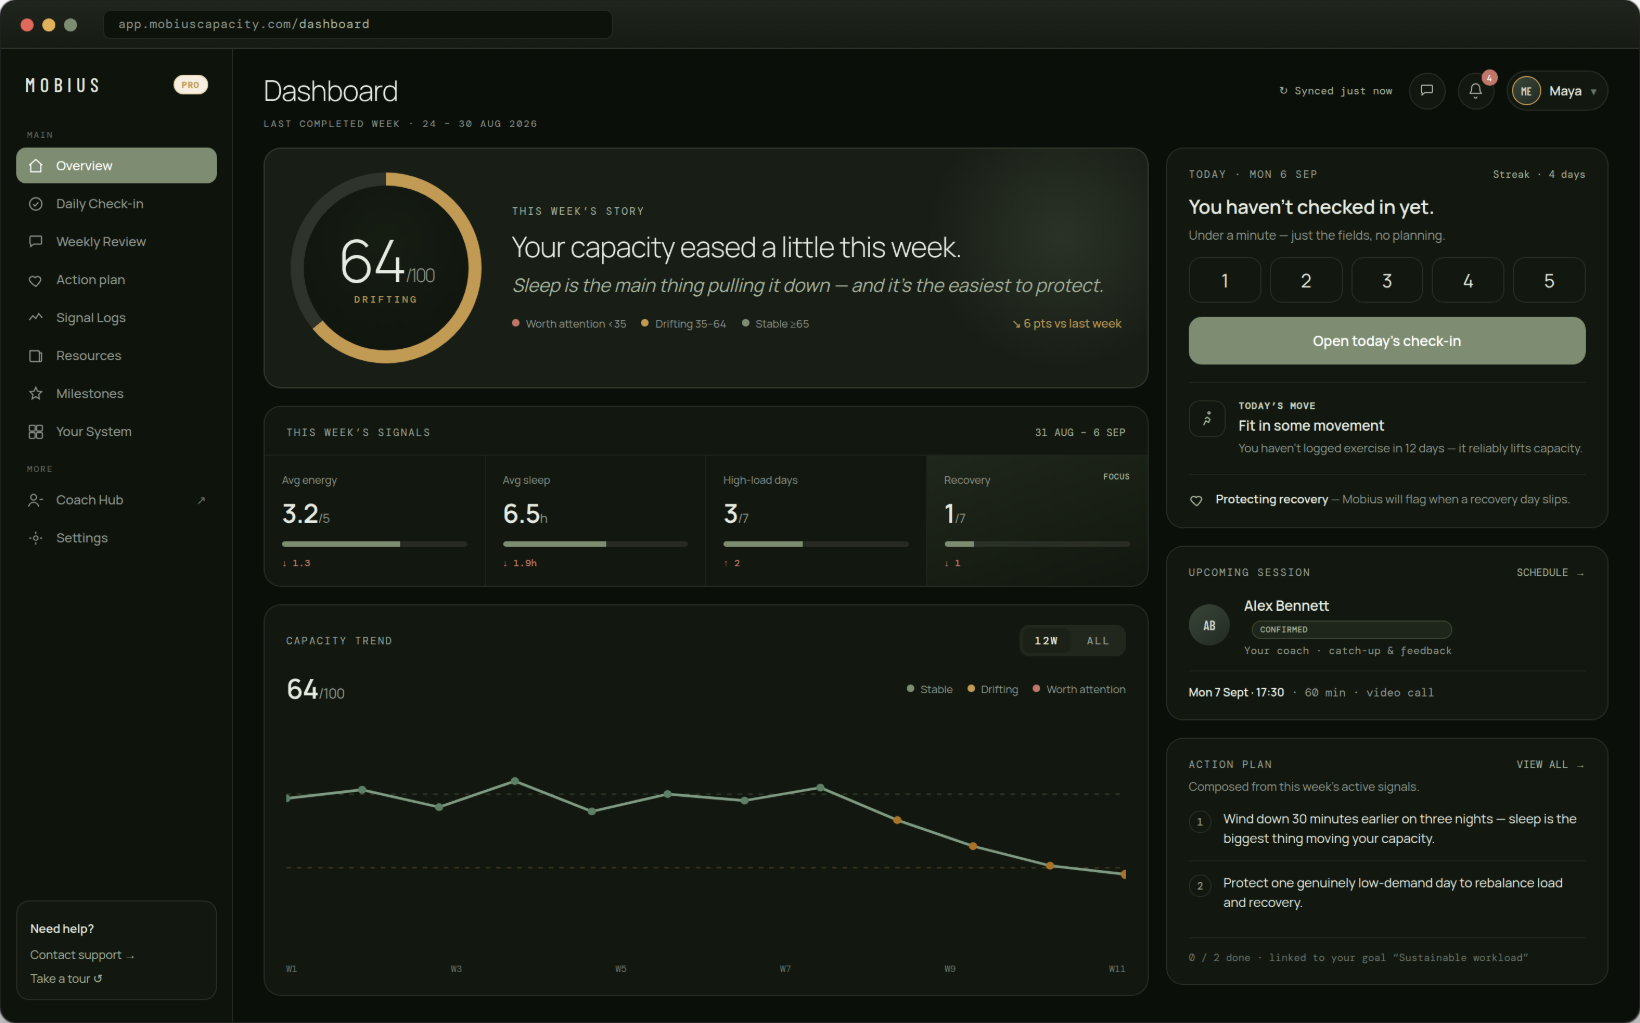Open the Maya user account dropdown
Screen dimensions: 1640x1023
1557,91
